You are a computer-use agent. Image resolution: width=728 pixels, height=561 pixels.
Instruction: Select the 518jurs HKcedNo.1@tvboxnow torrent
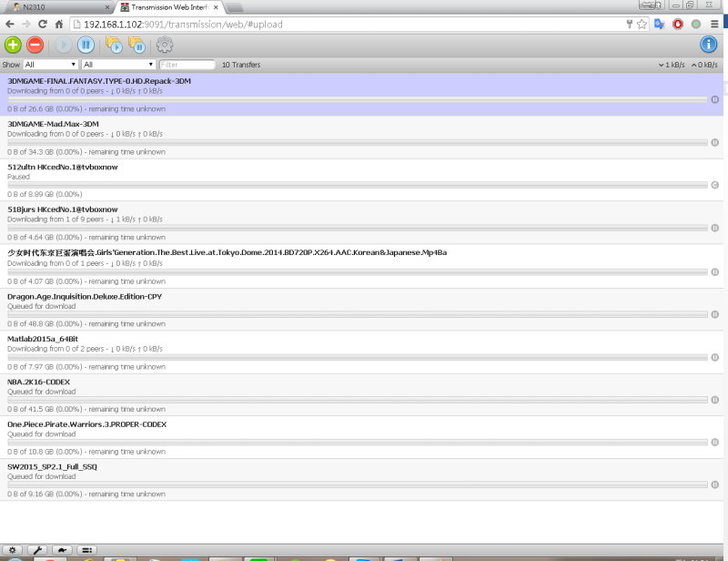pyautogui.click(x=361, y=223)
